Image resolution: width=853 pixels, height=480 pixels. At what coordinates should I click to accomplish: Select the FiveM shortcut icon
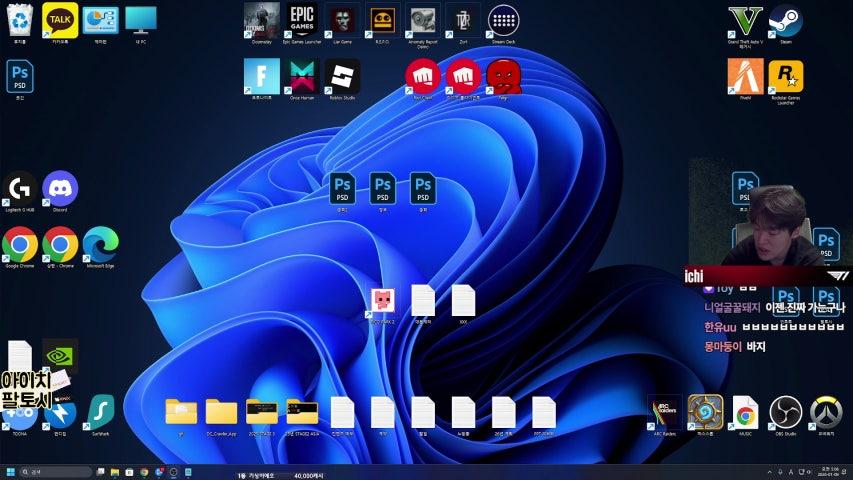click(745, 79)
